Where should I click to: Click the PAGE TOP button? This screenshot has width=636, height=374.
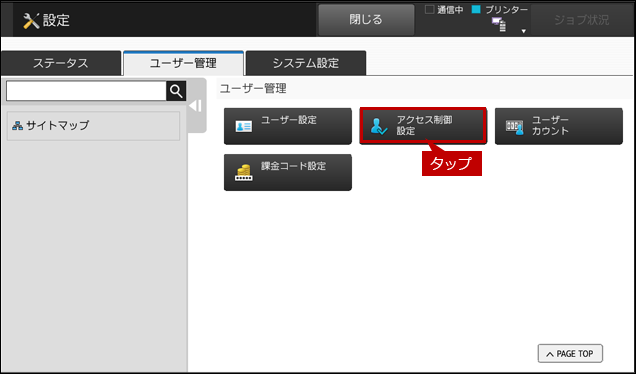coord(570,354)
